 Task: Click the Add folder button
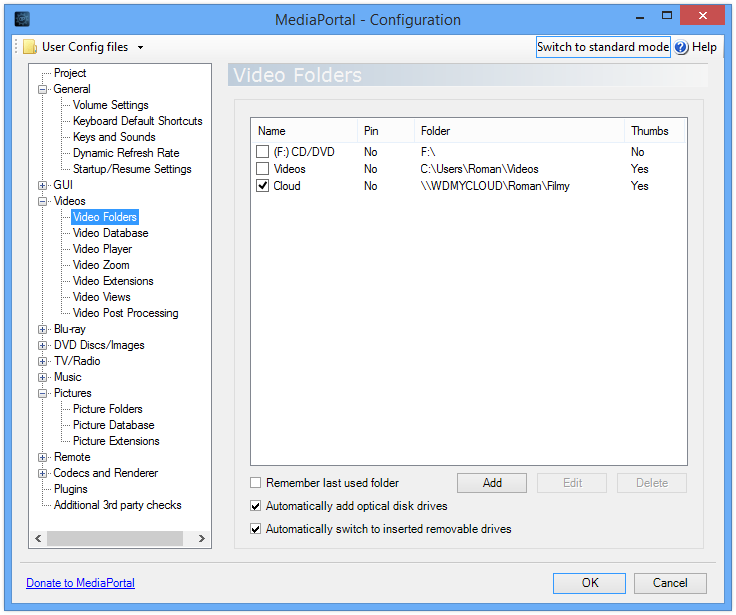492,483
